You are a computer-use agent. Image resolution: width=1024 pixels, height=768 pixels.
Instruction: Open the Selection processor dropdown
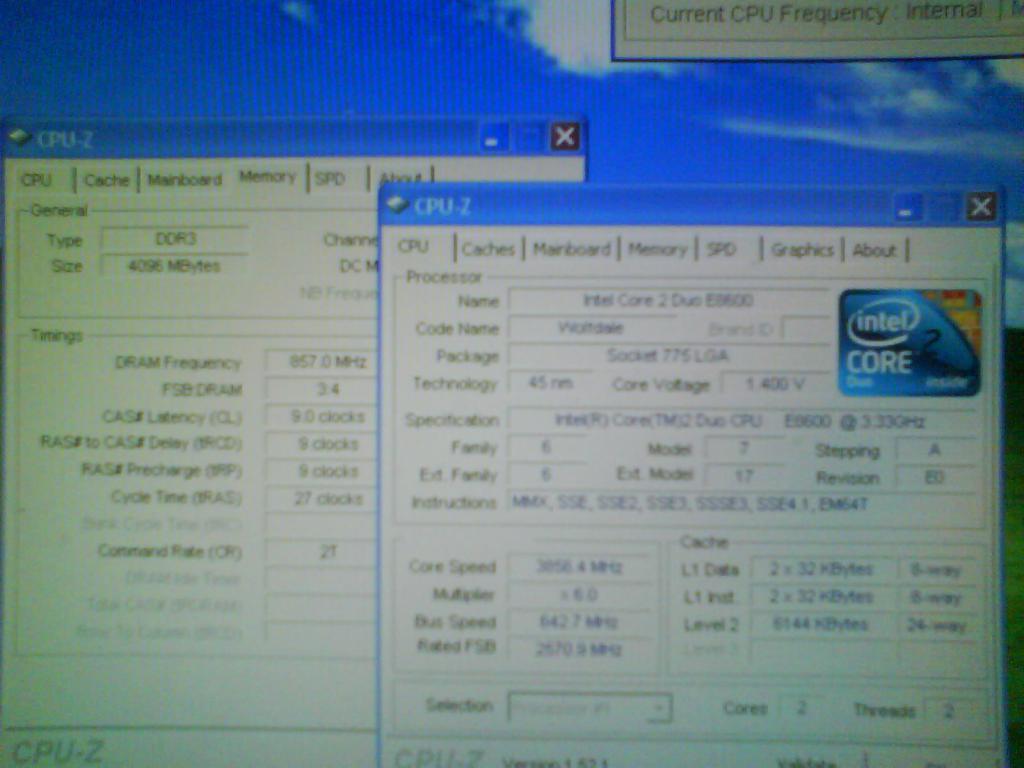590,707
